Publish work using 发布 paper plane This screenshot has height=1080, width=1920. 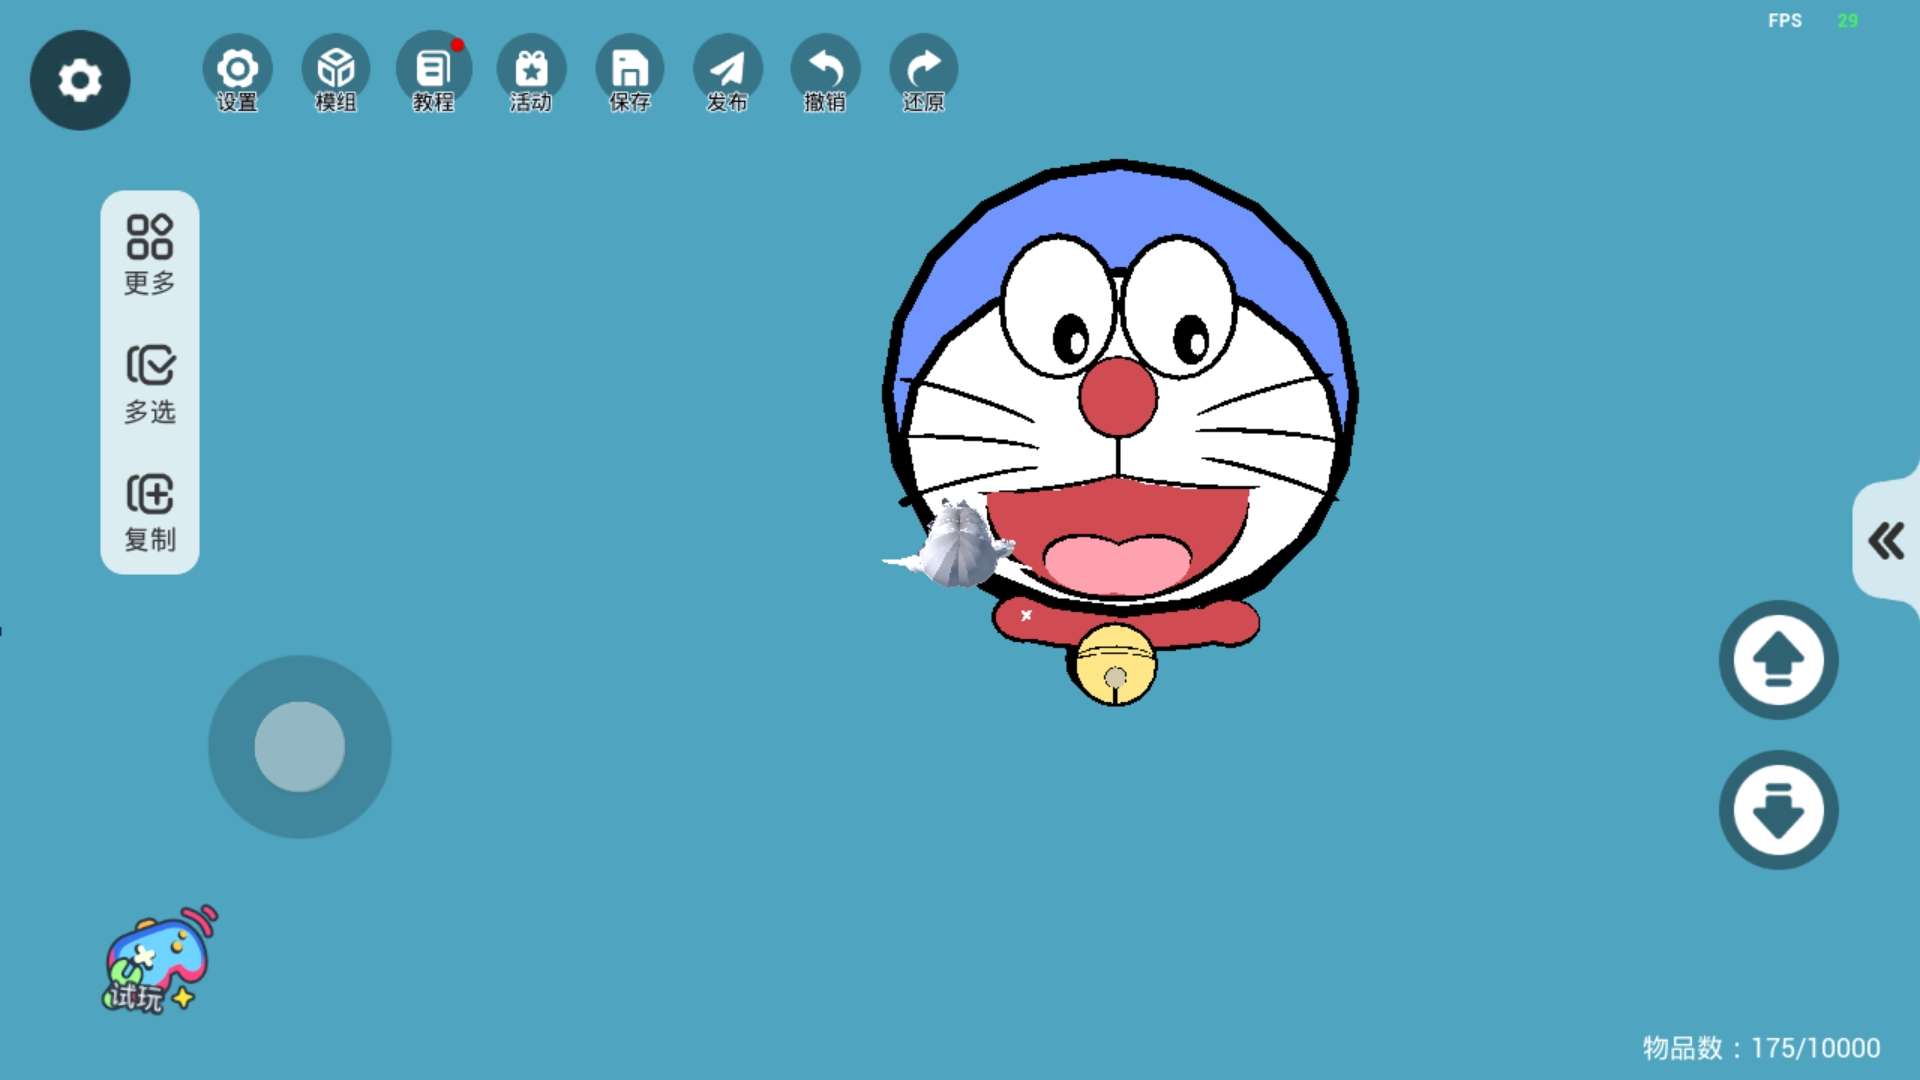tap(727, 72)
